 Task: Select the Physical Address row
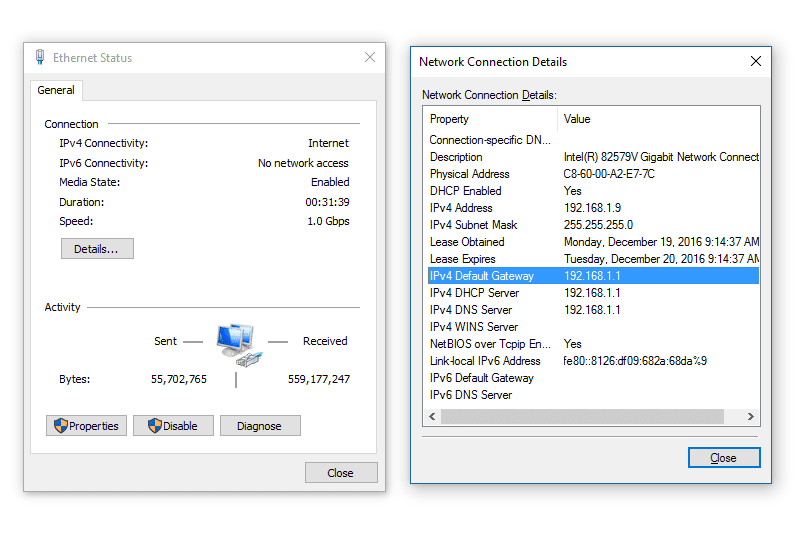(x=593, y=174)
